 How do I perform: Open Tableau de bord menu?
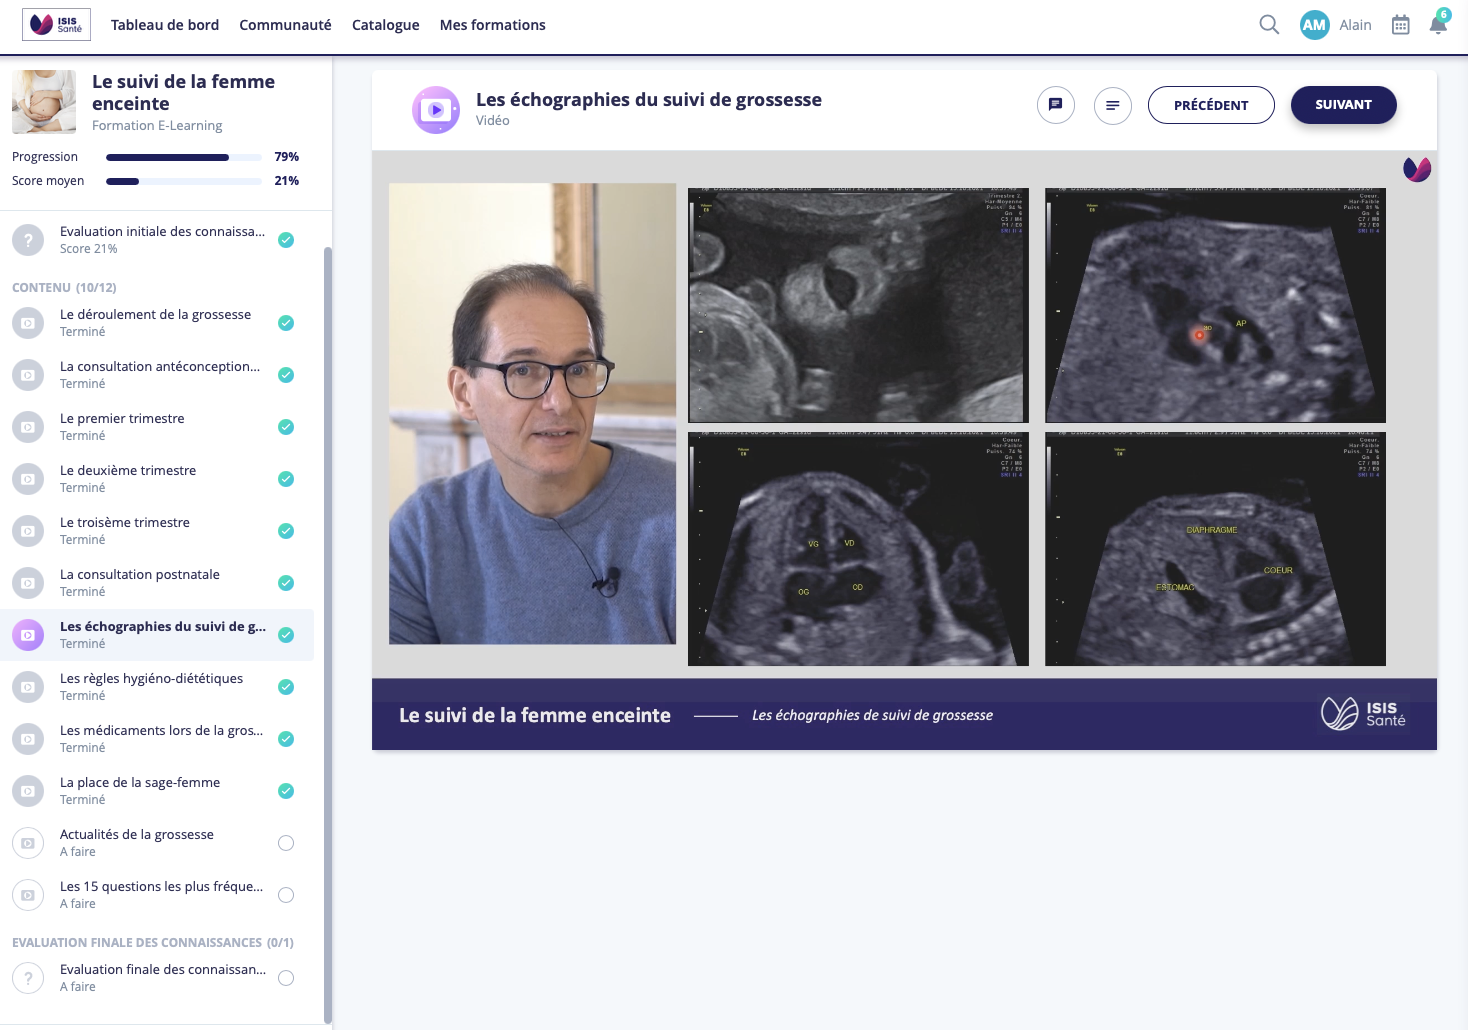[165, 25]
